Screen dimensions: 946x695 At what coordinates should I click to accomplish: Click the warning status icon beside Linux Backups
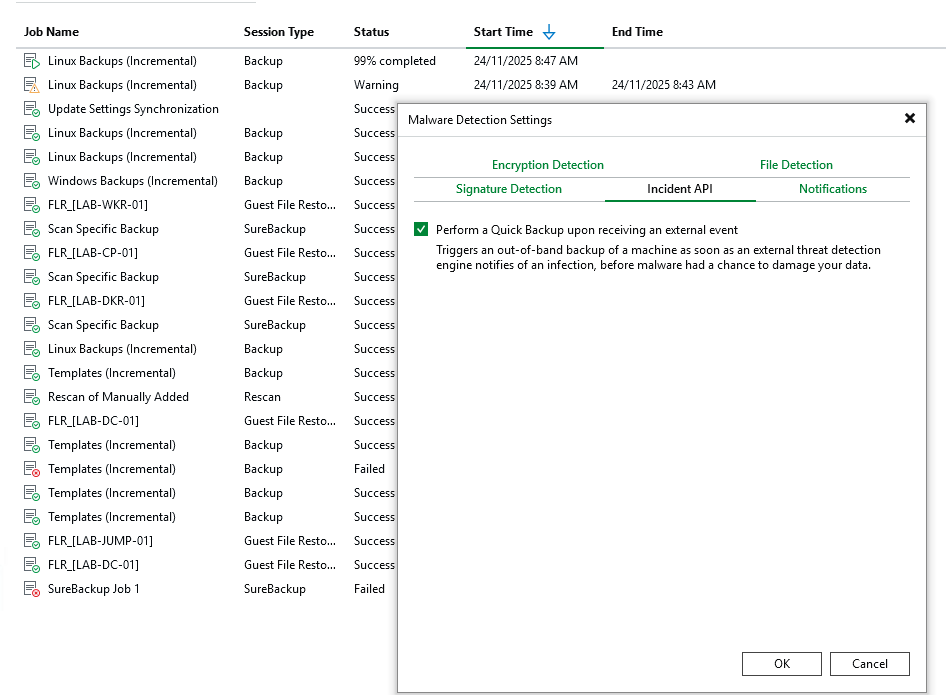coord(31,85)
